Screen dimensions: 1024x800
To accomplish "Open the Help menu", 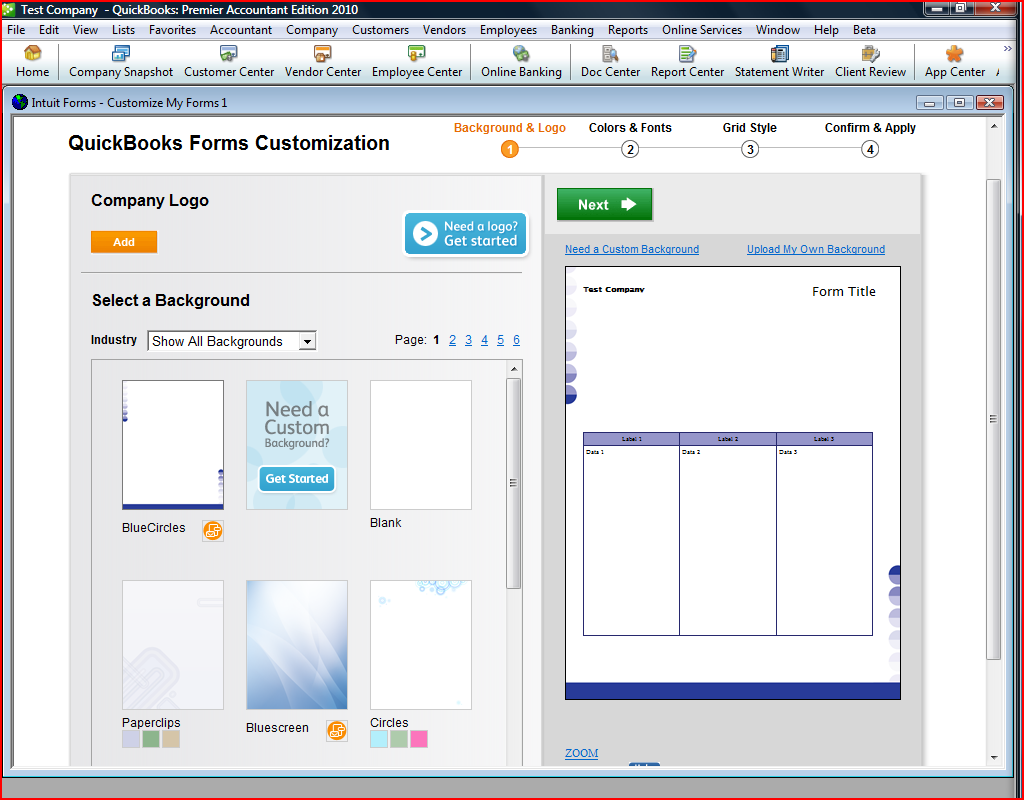I will 826,30.
